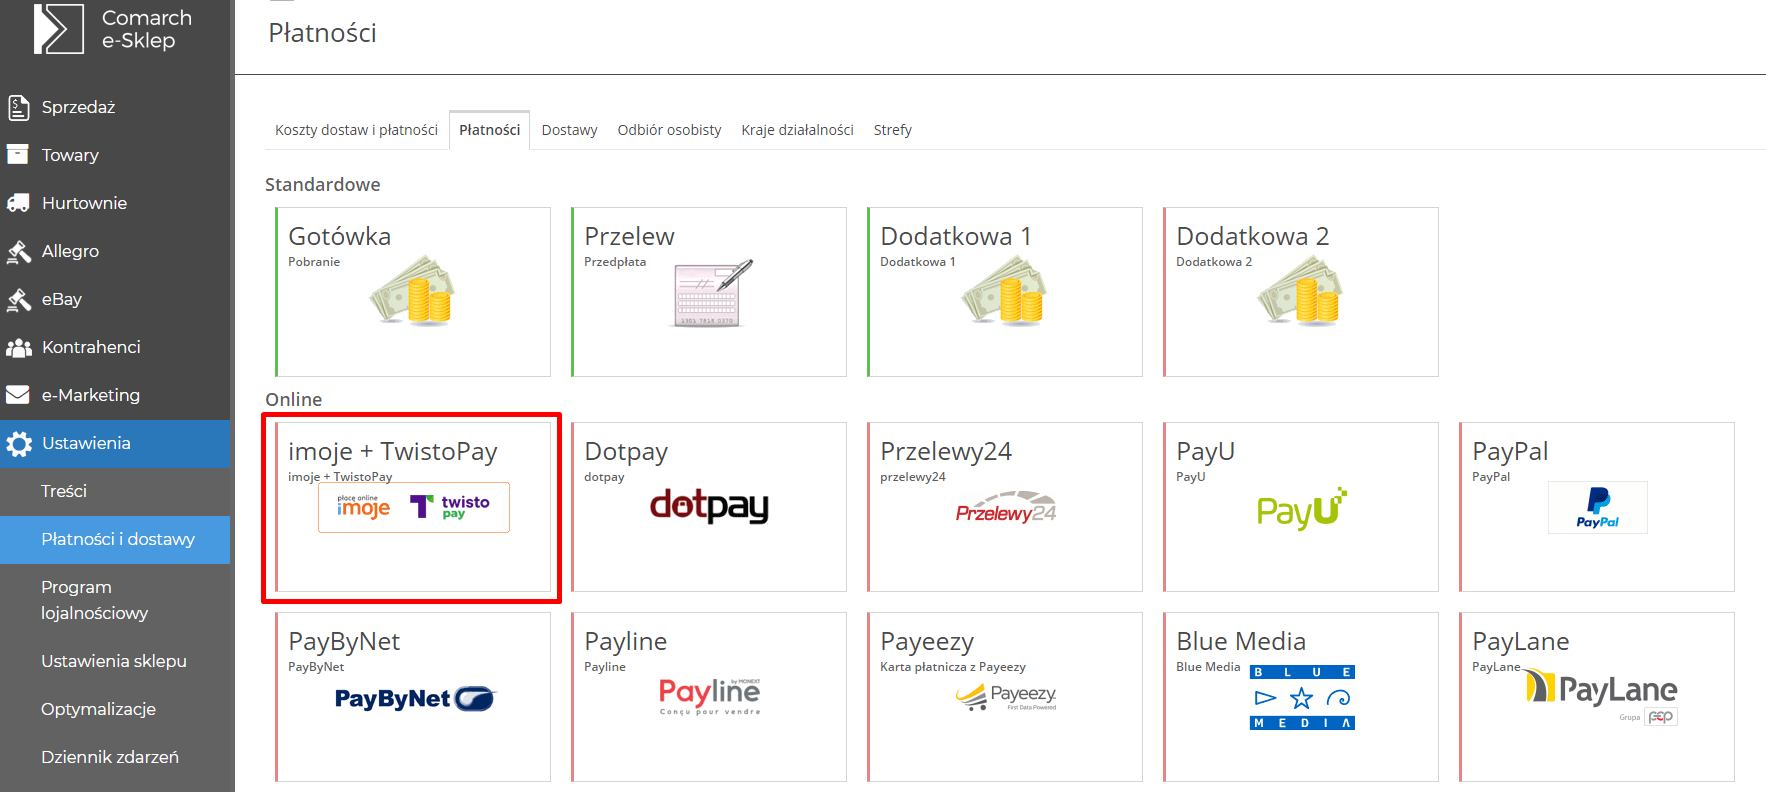
Task: Open the Przelewy24 card title
Action: [946, 452]
